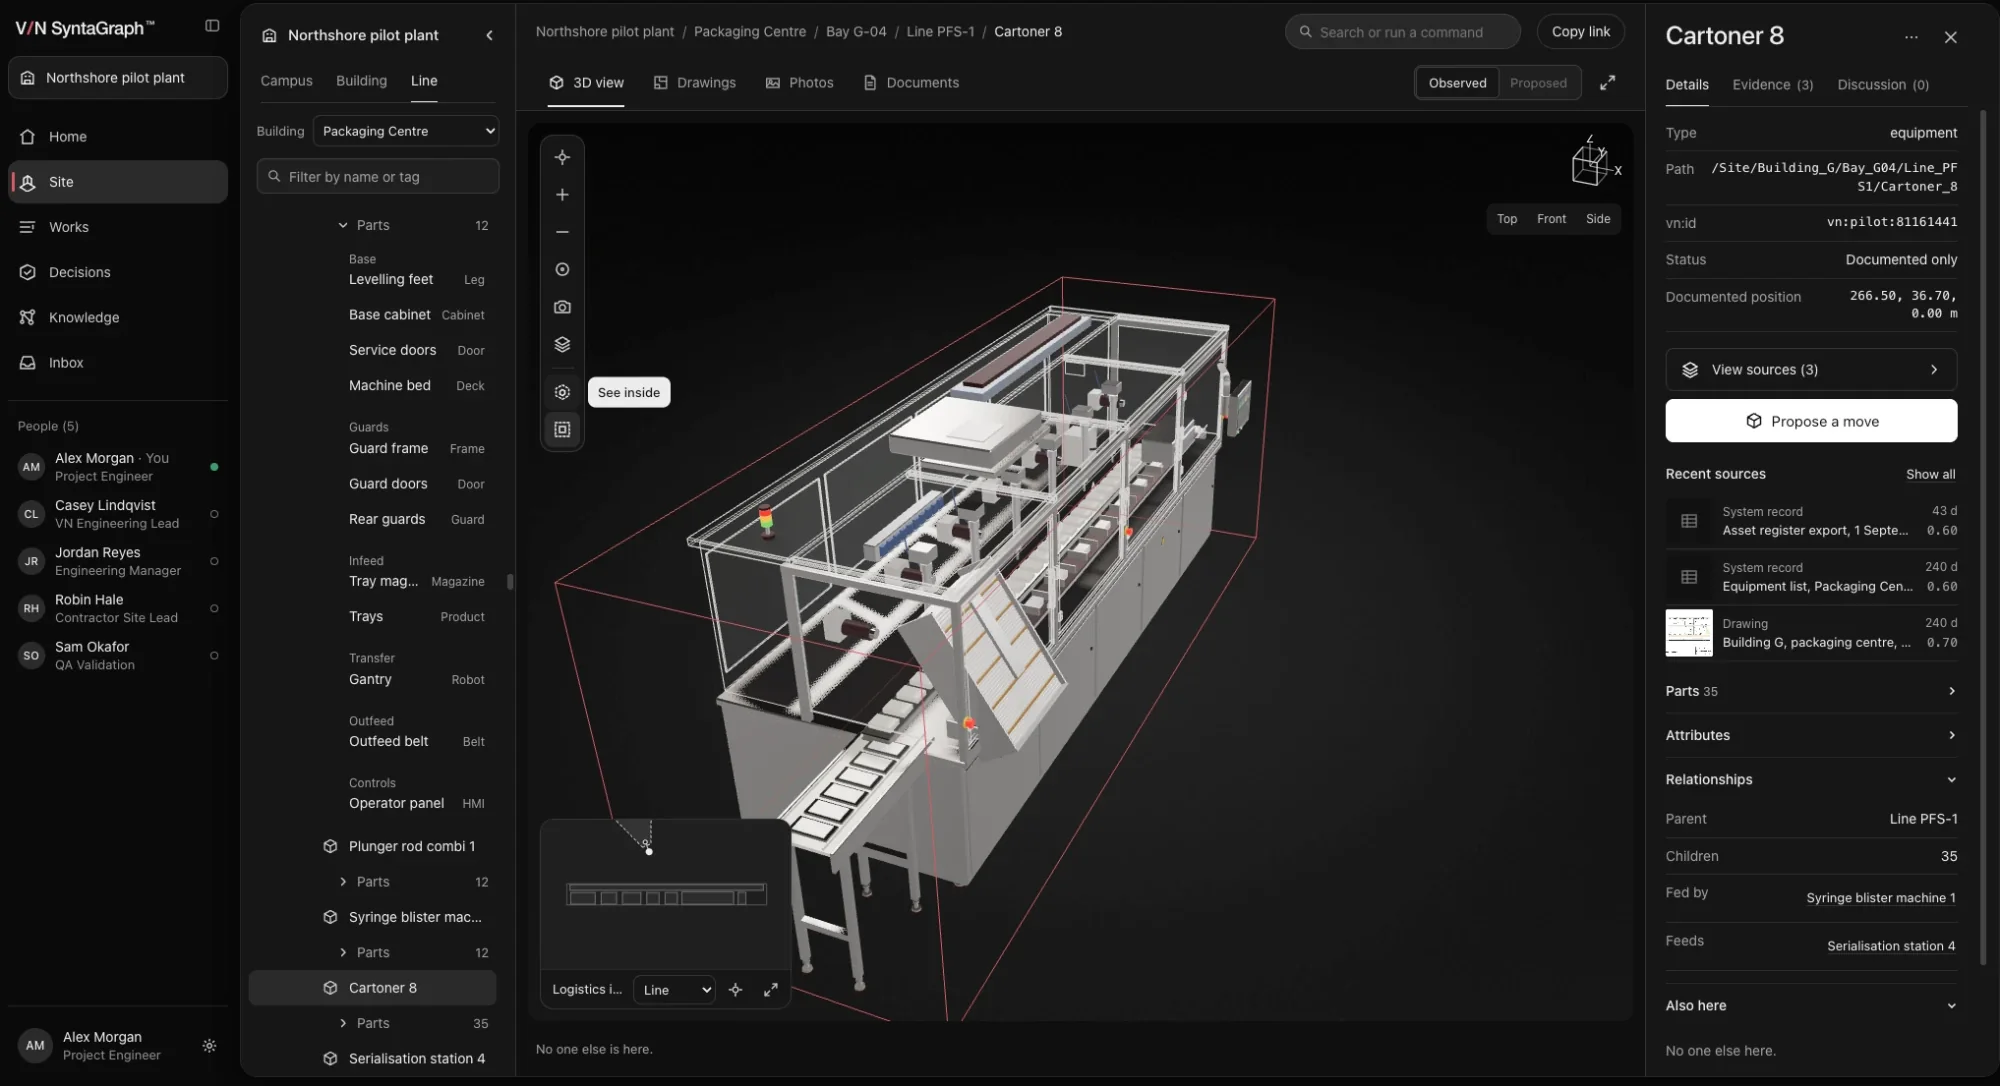
Task: Click the Copy link button
Action: (x=1580, y=32)
